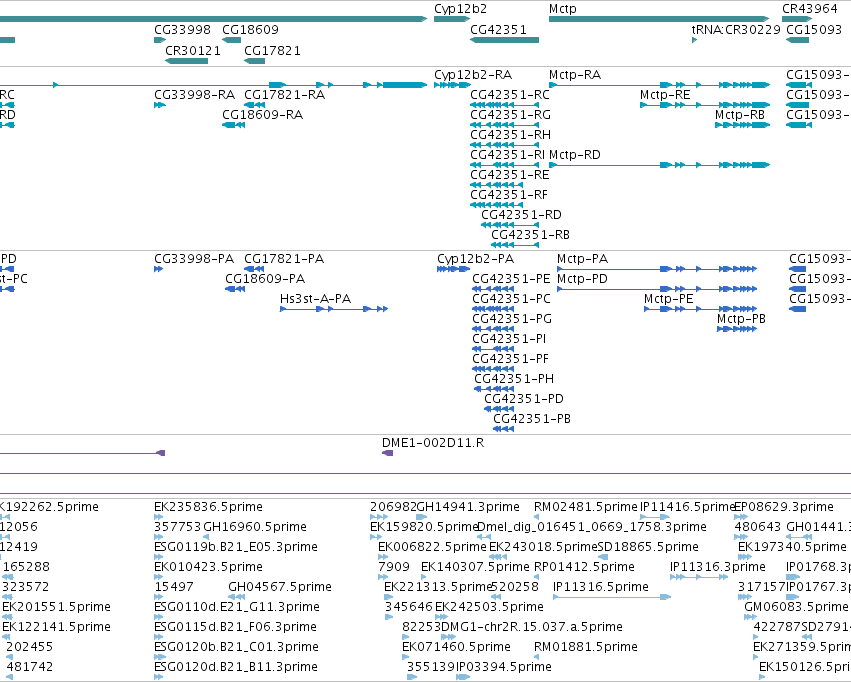
Task: Click the CG33998 gene label
Action: pyautogui.click(x=182, y=30)
